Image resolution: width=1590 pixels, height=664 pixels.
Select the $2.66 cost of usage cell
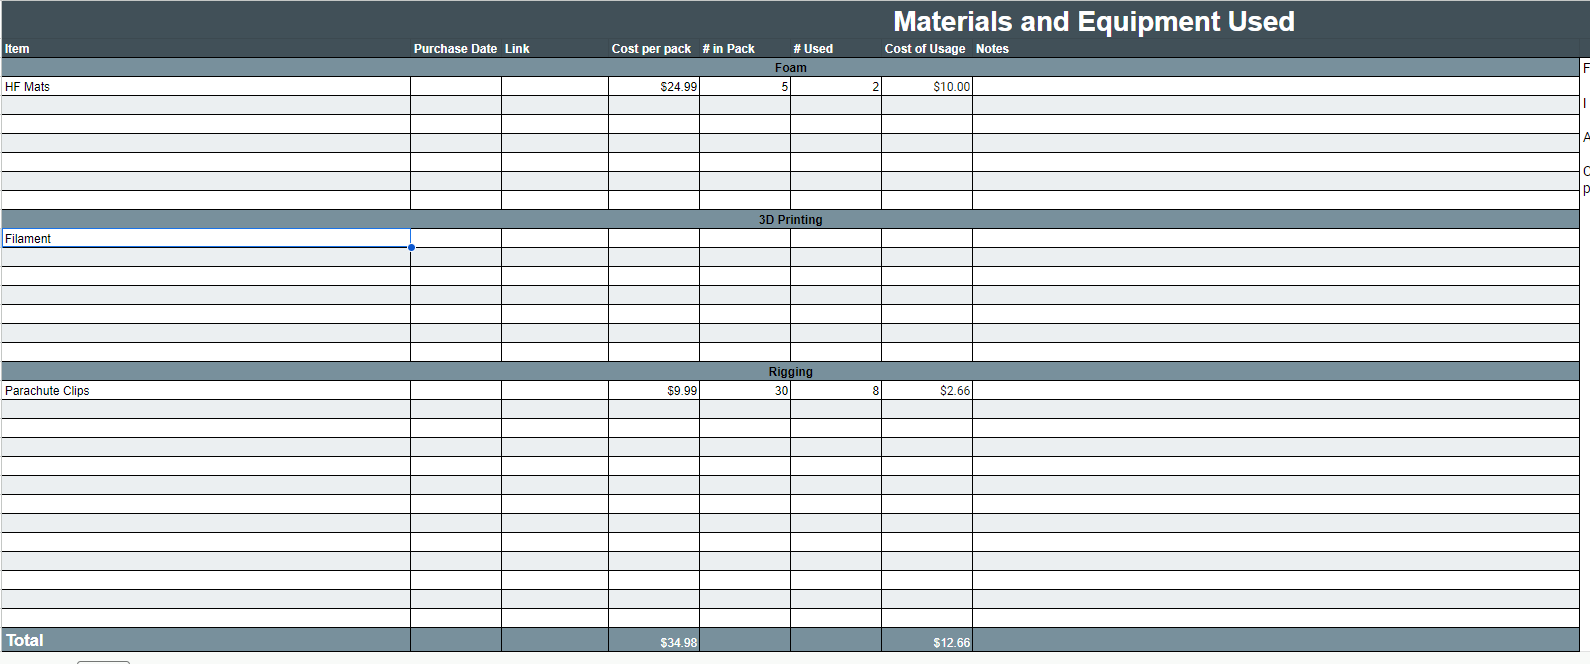click(x=927, y=391)
